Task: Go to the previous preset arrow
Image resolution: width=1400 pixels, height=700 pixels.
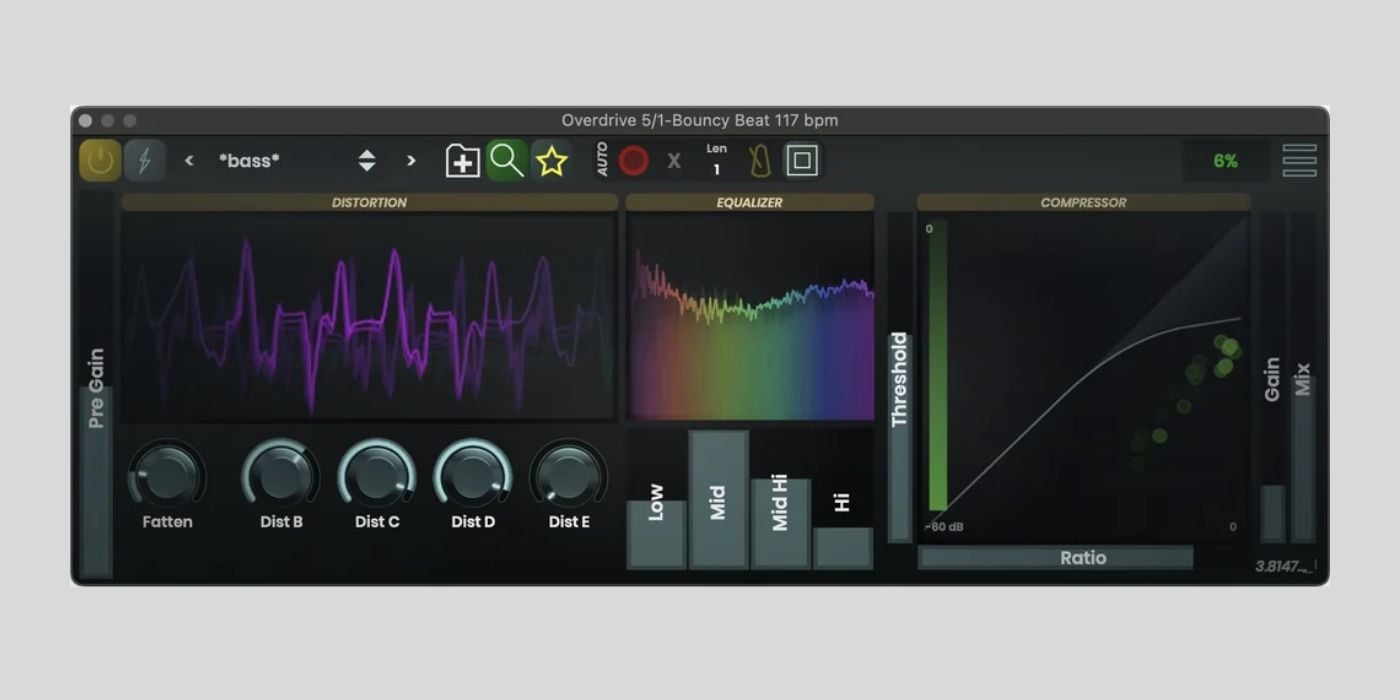Action: tap(189, 161)
